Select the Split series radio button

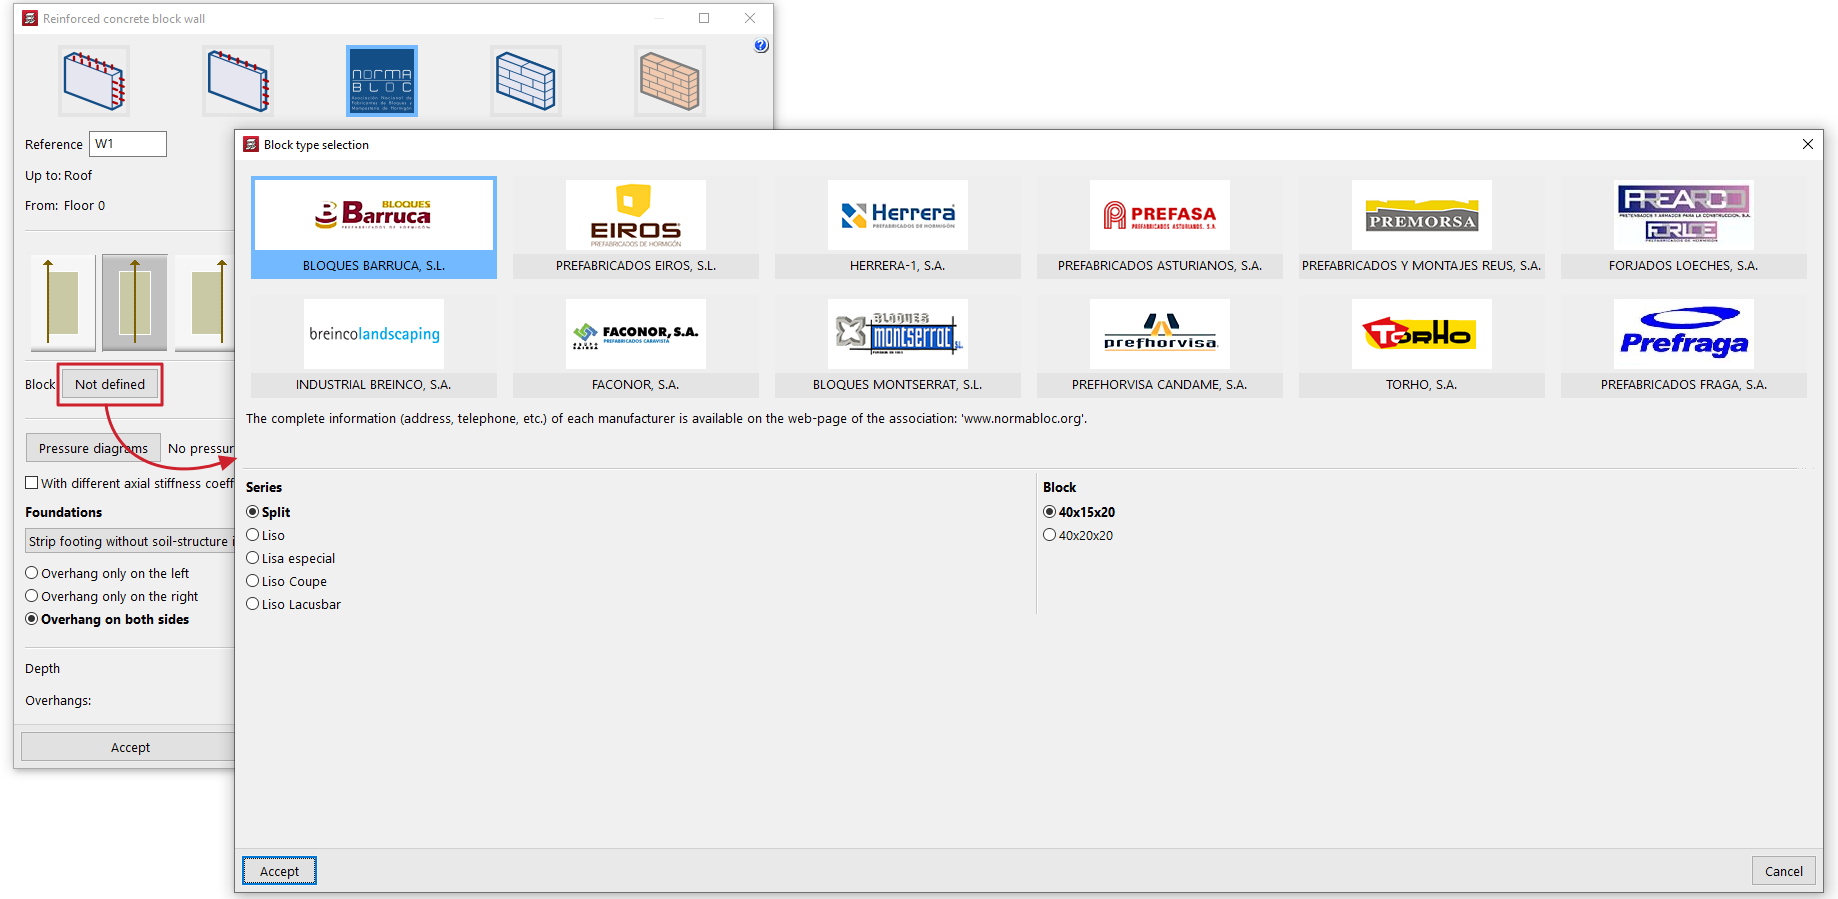[x=253, y=512]
